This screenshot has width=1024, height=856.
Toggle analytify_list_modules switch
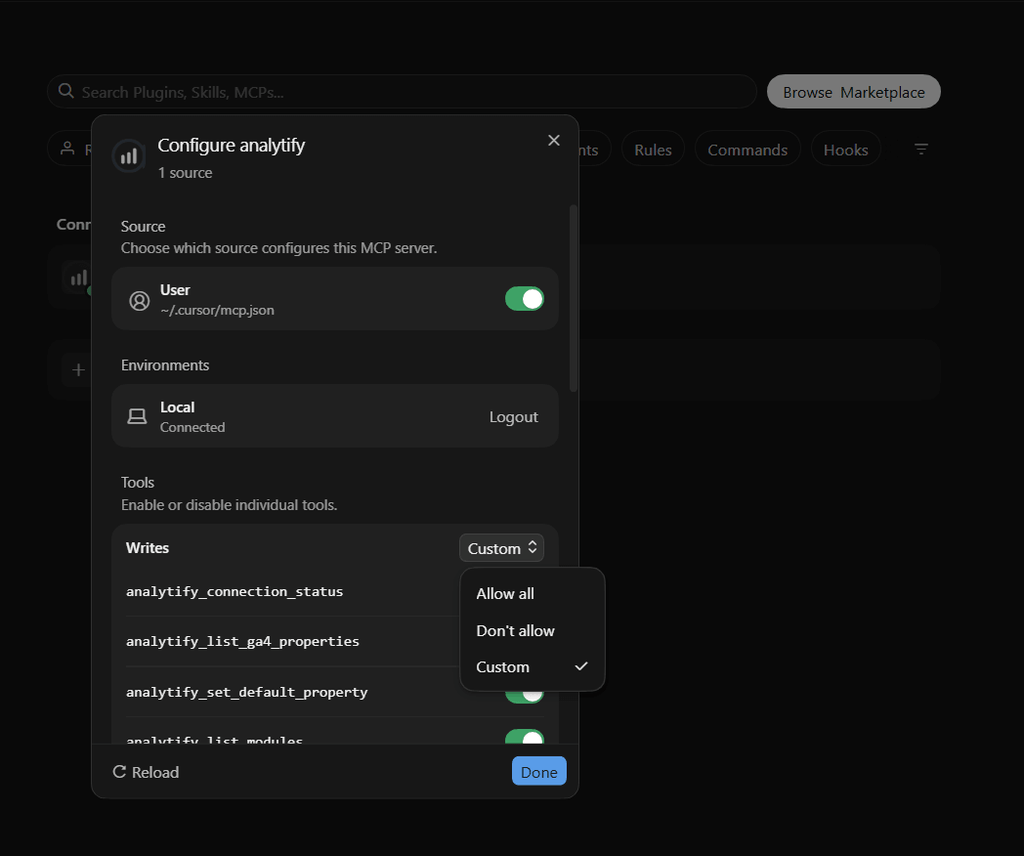pyautogui.click(x=524, y=737)
